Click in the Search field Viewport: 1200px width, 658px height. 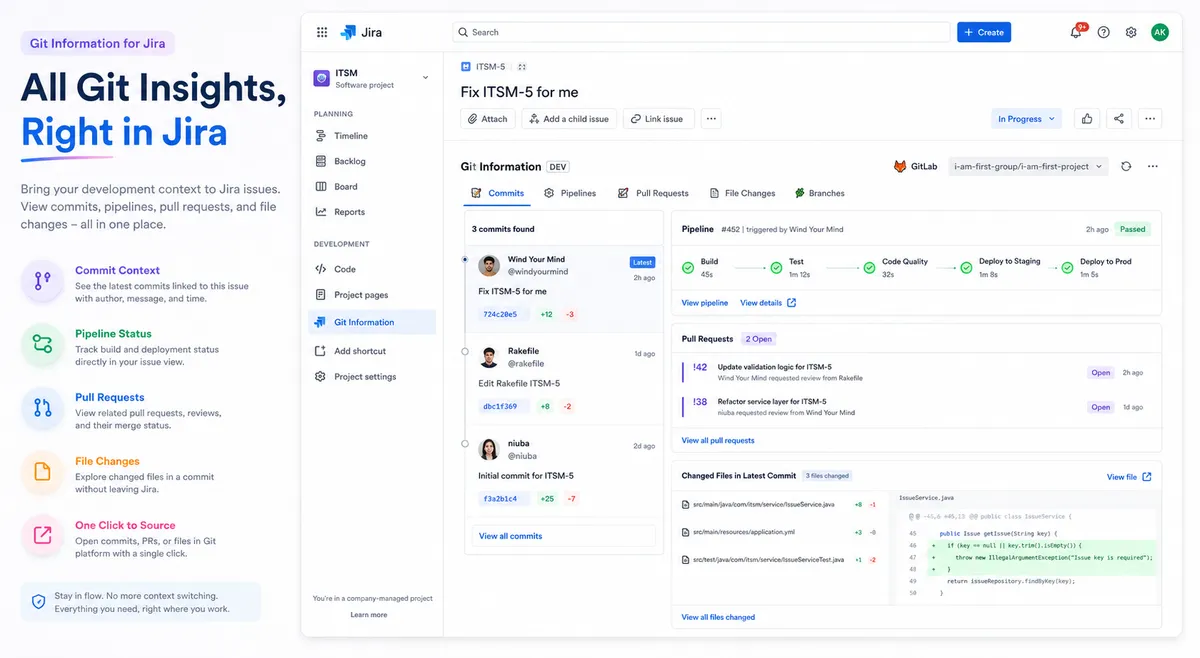(x=701, y=32)
